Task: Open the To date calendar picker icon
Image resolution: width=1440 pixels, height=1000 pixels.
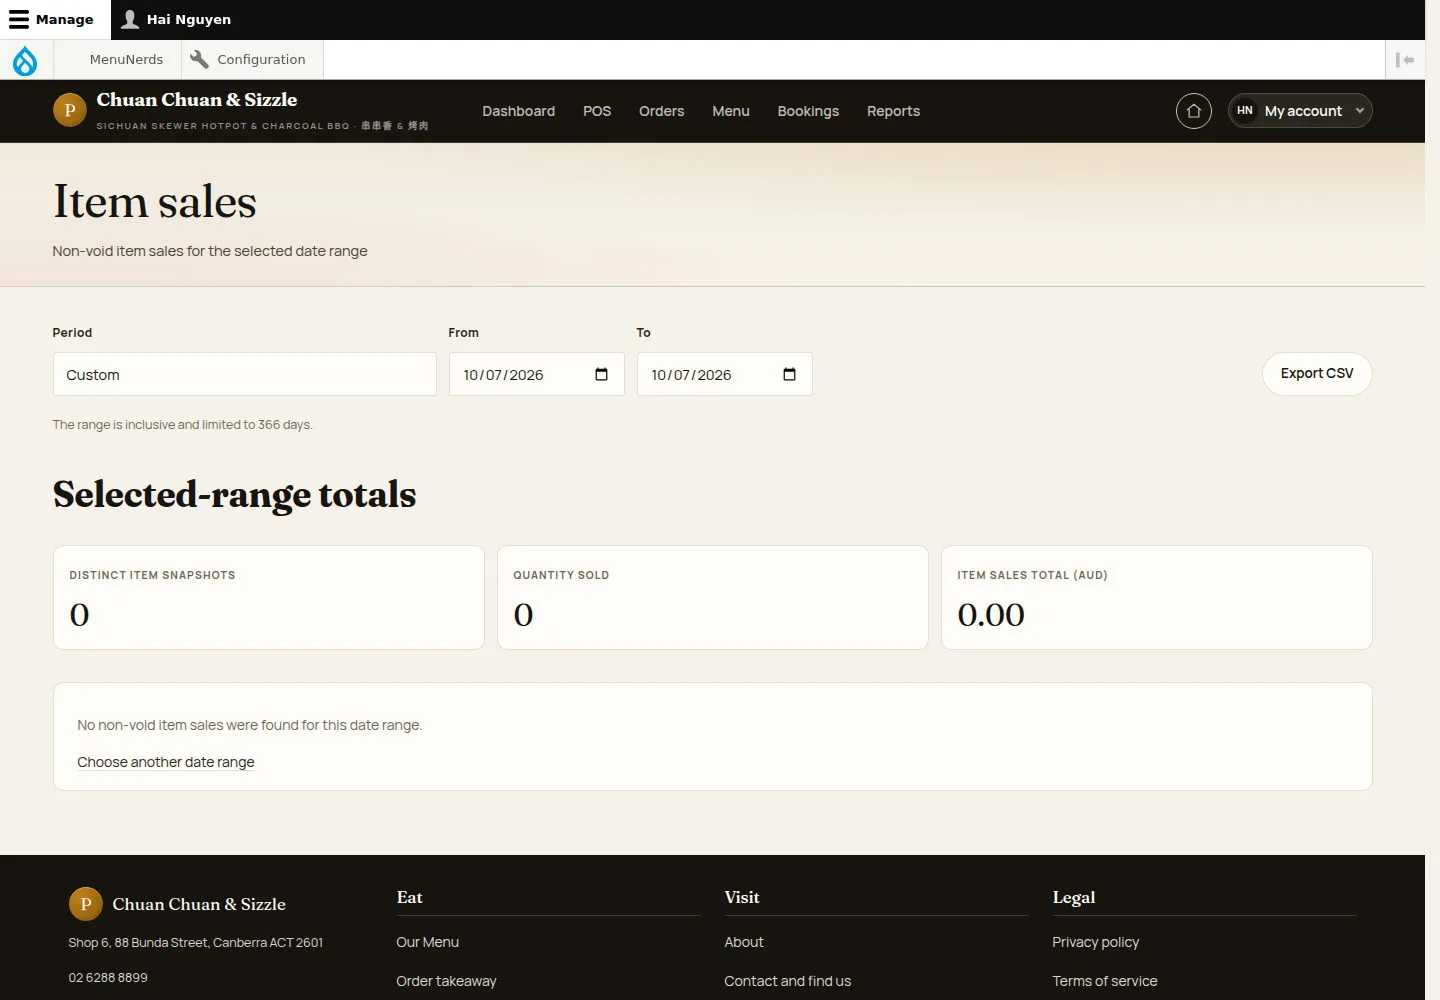Action: click(789, 374)
